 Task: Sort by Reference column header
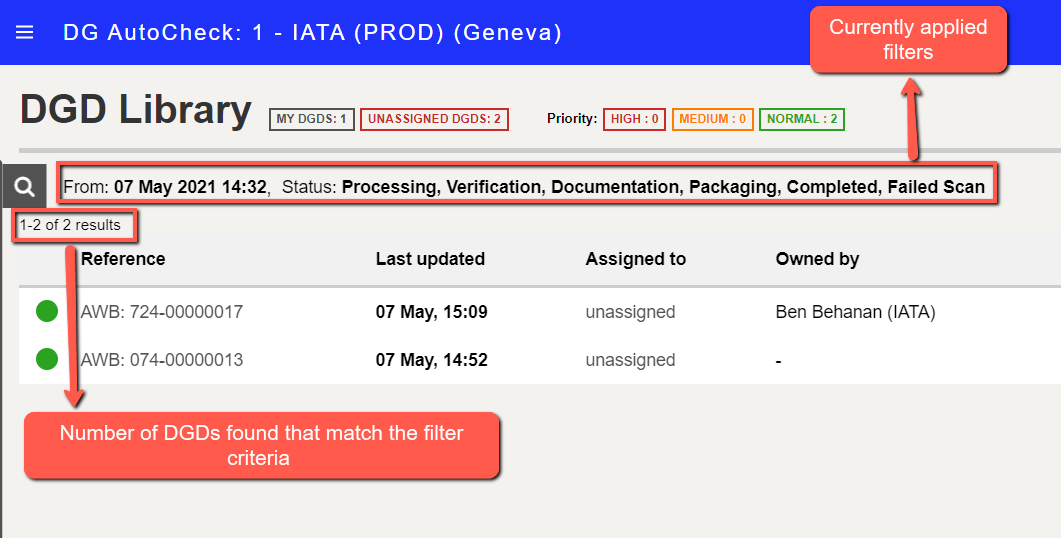pos(123,259)
